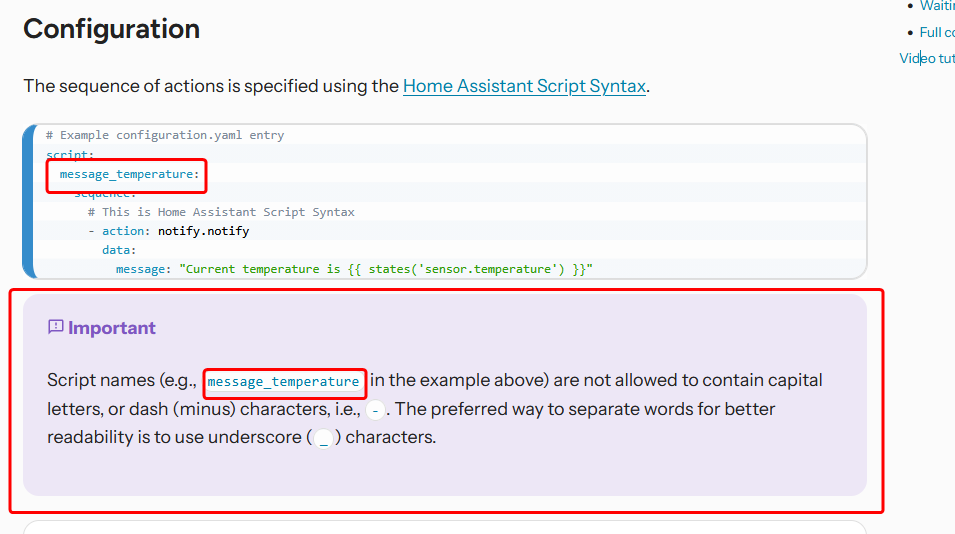Screen dimensions: 955x534
Task: Open the sidebar link starting with "Waiti"
Action: pyautogui.click(x=937, y=6)
